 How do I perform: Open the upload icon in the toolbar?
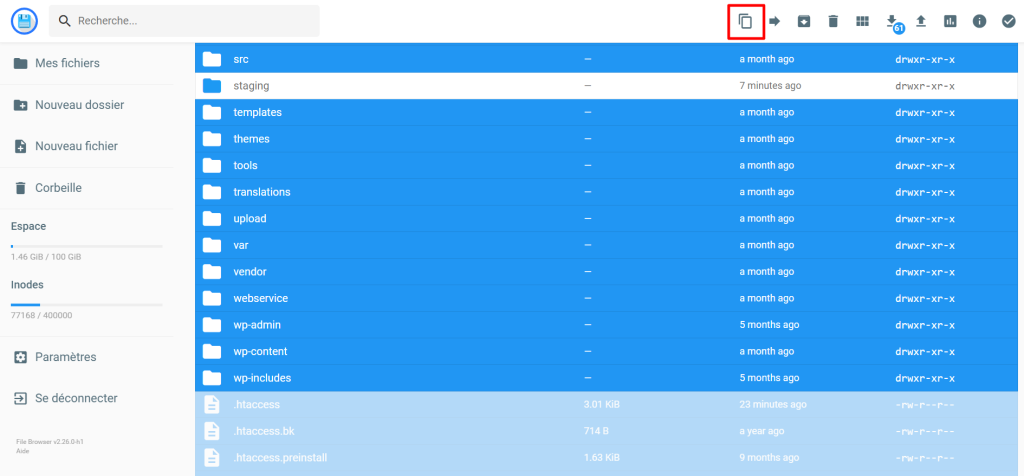point(921,21)
